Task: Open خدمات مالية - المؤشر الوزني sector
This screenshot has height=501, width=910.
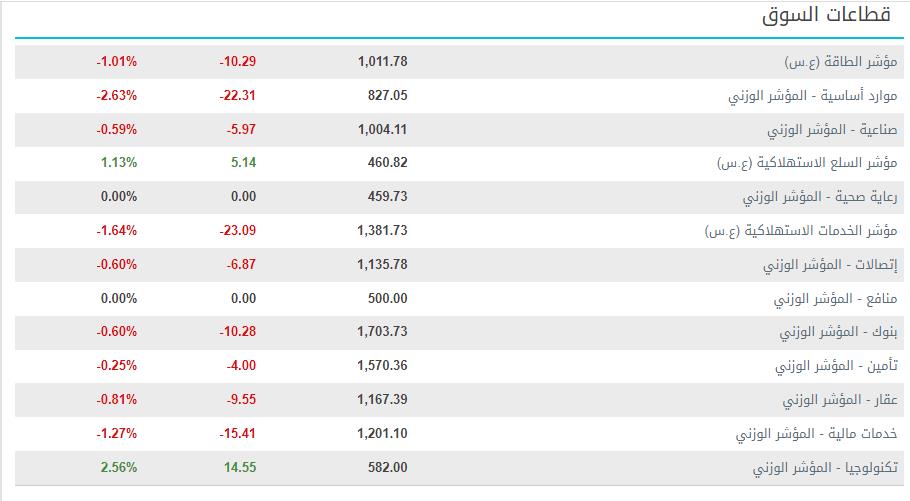Action: tap(817, 434)
